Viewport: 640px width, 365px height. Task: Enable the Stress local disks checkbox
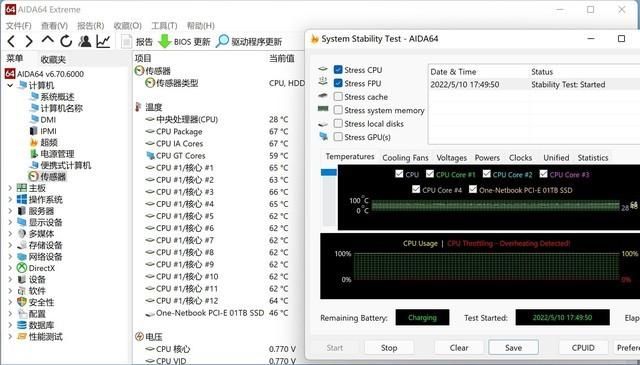(x=338, y=123)
